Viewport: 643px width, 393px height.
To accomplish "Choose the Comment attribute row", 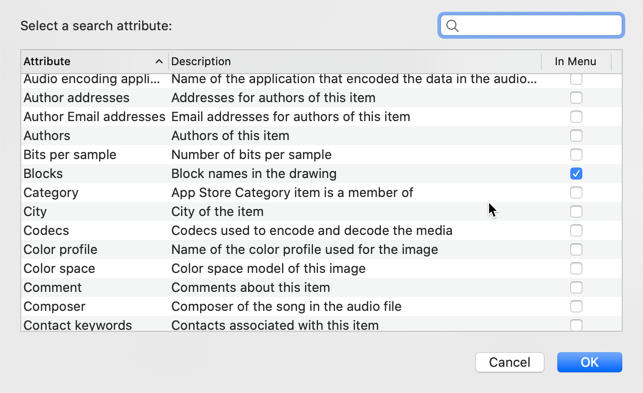I will tap(322, 287).
